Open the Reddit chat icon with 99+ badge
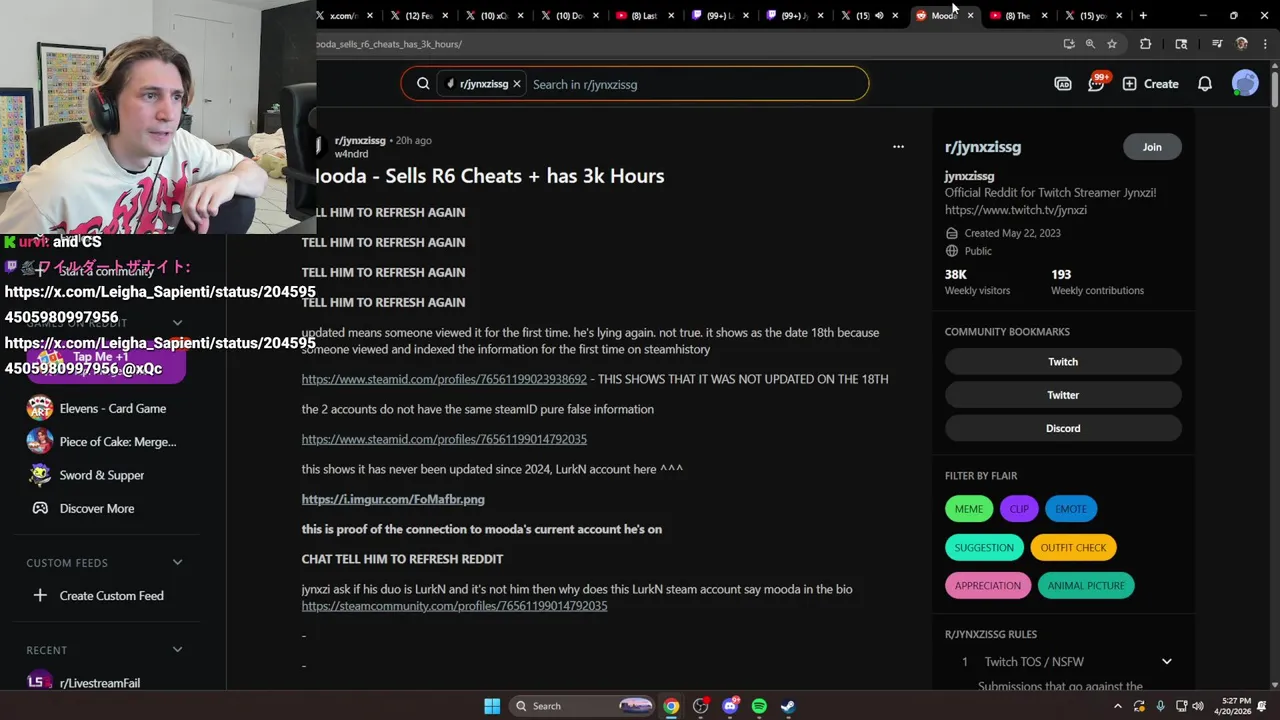 [1096, 84]
